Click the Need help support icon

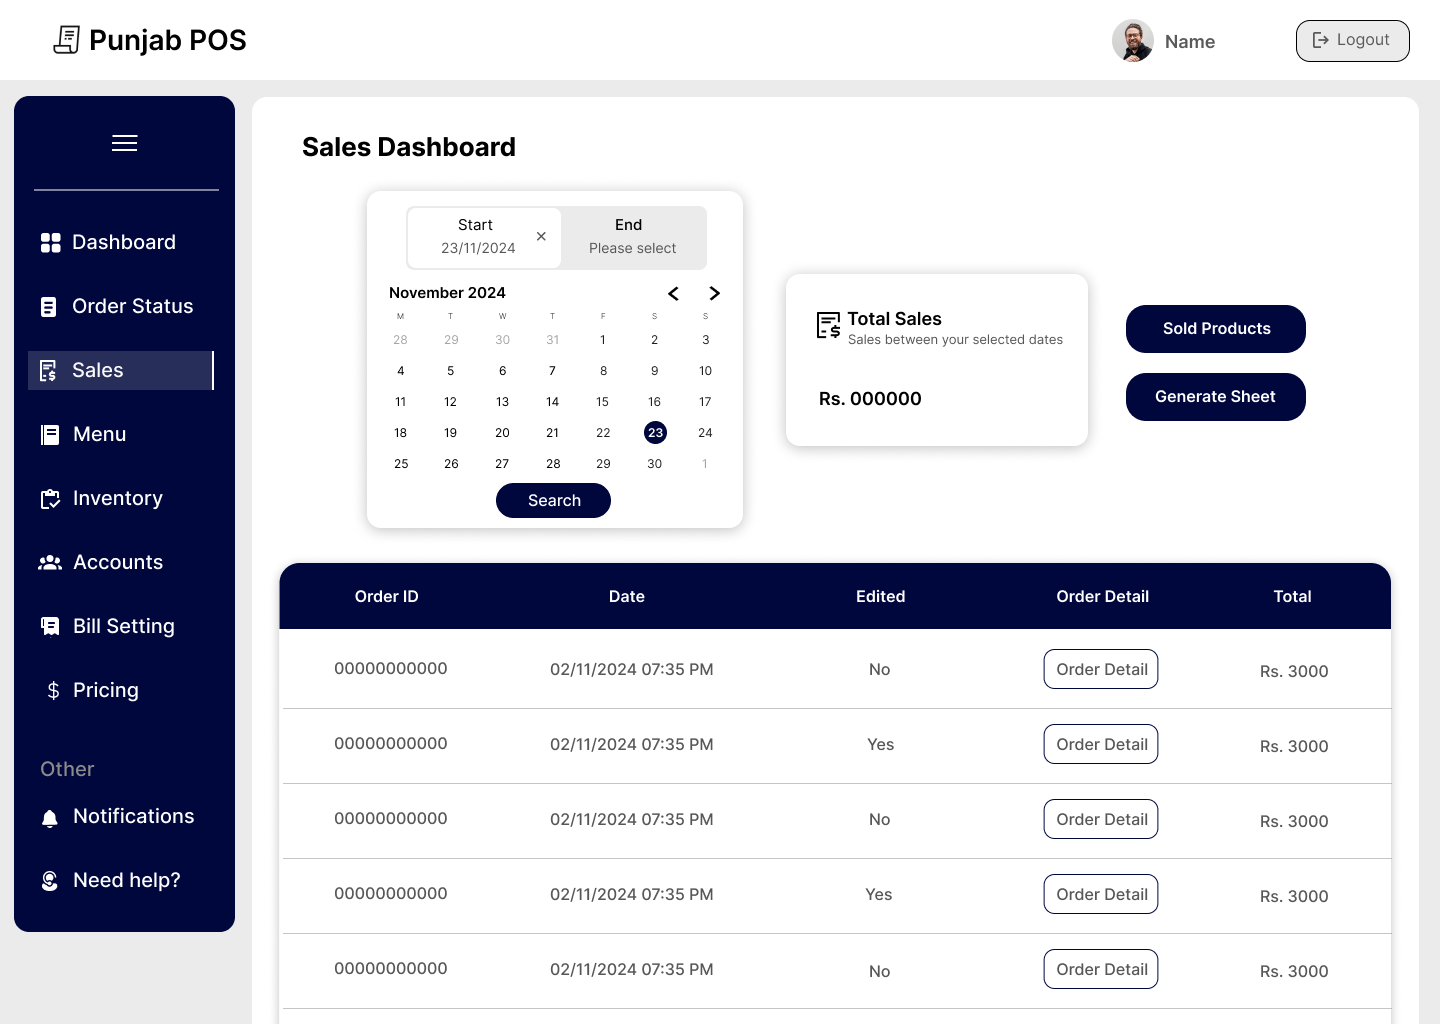coord(50,881)
